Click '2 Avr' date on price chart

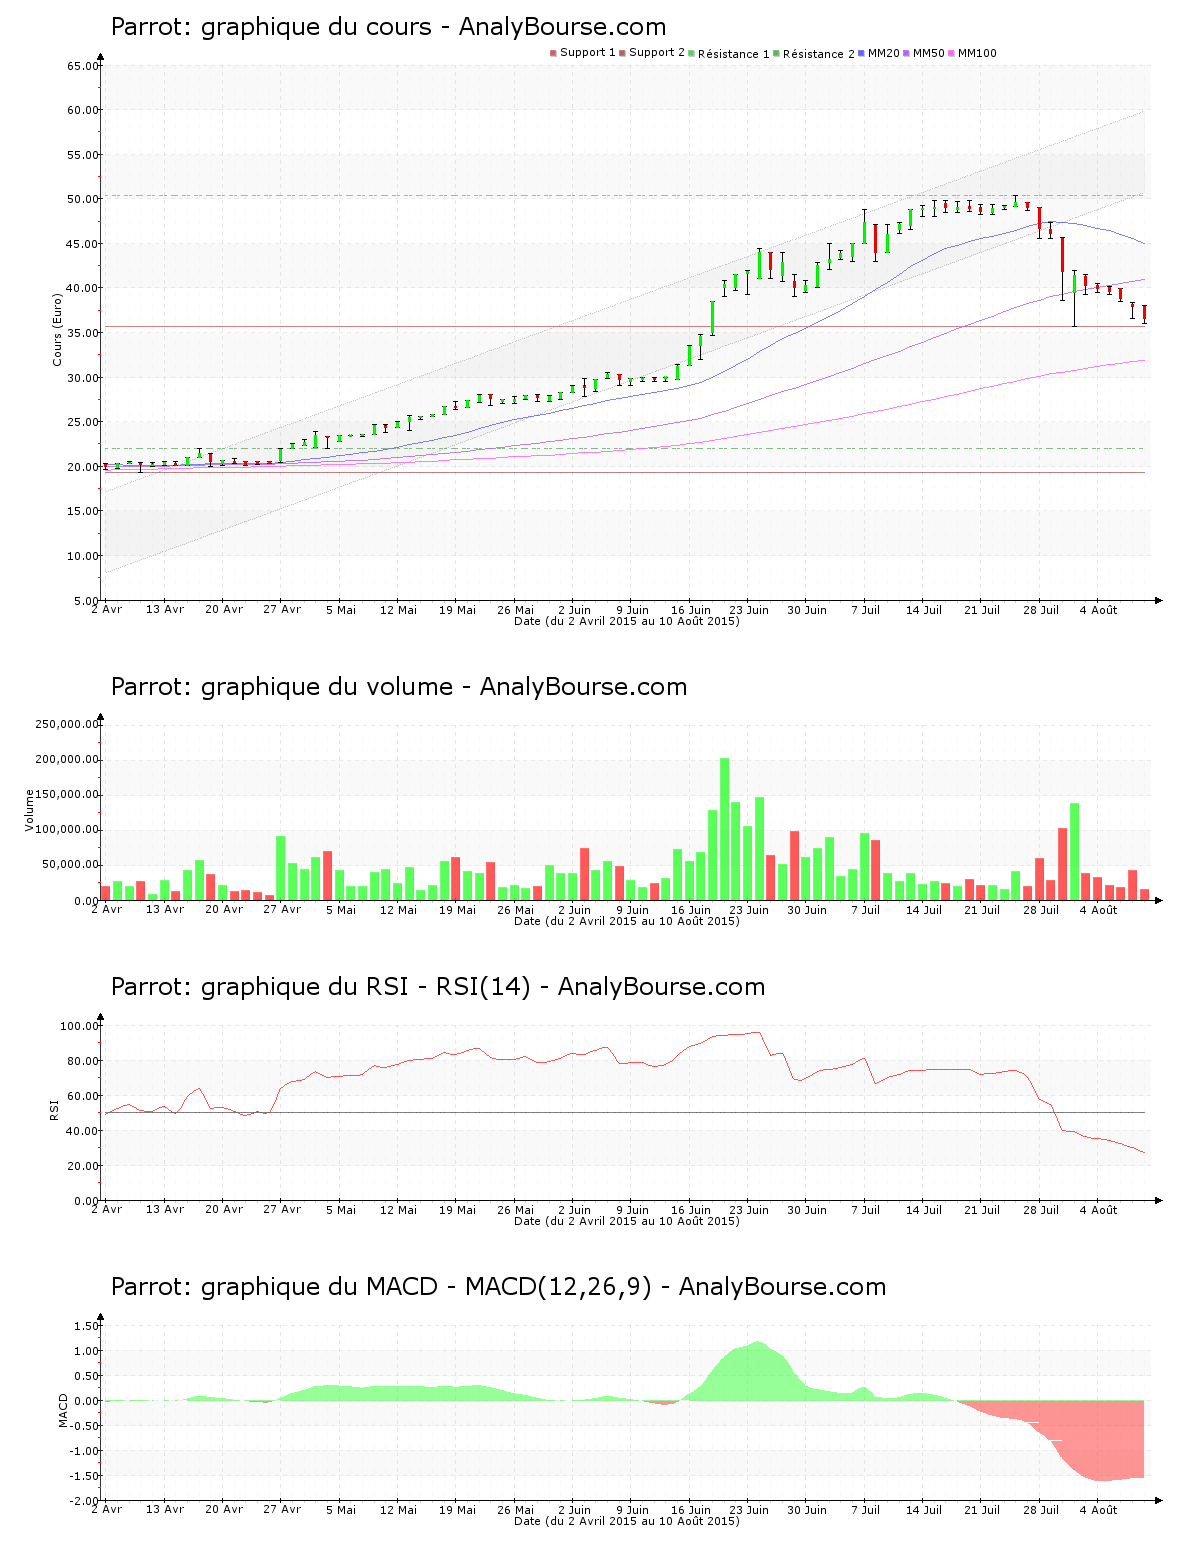click(107, 610)
